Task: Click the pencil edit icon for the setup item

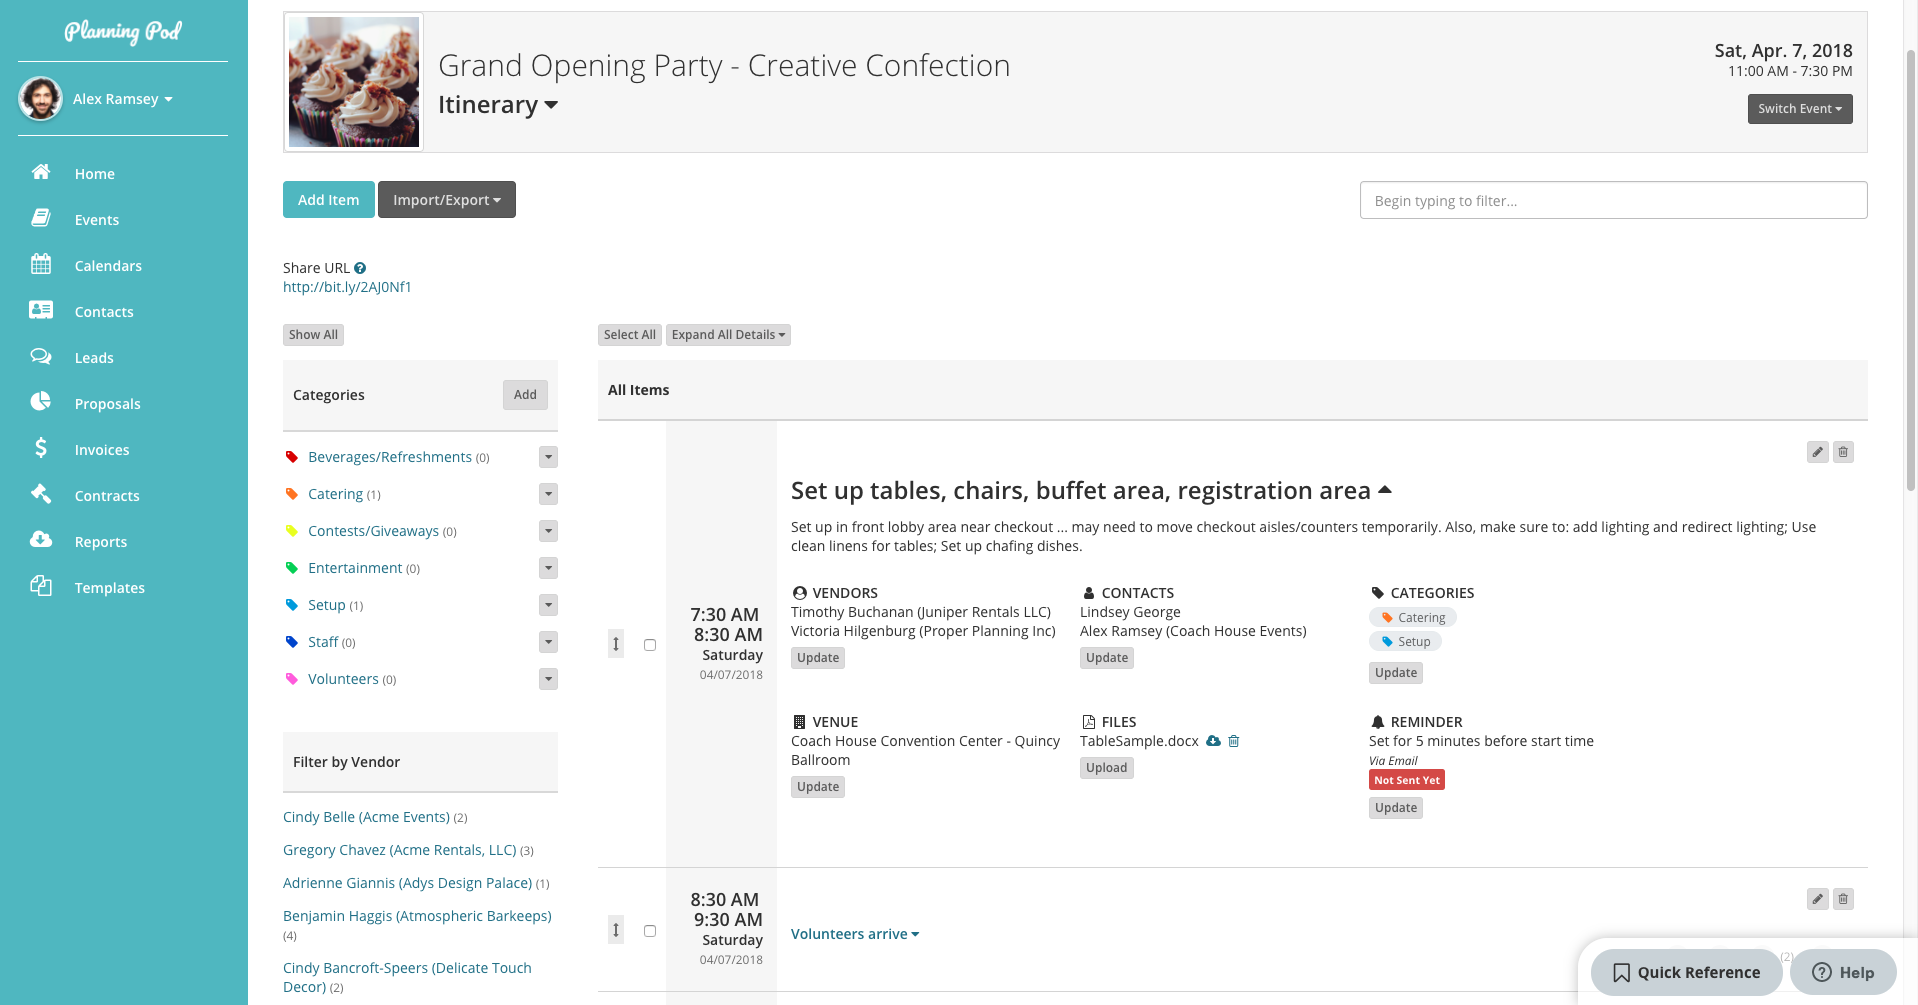Action: pos(1817,452)
